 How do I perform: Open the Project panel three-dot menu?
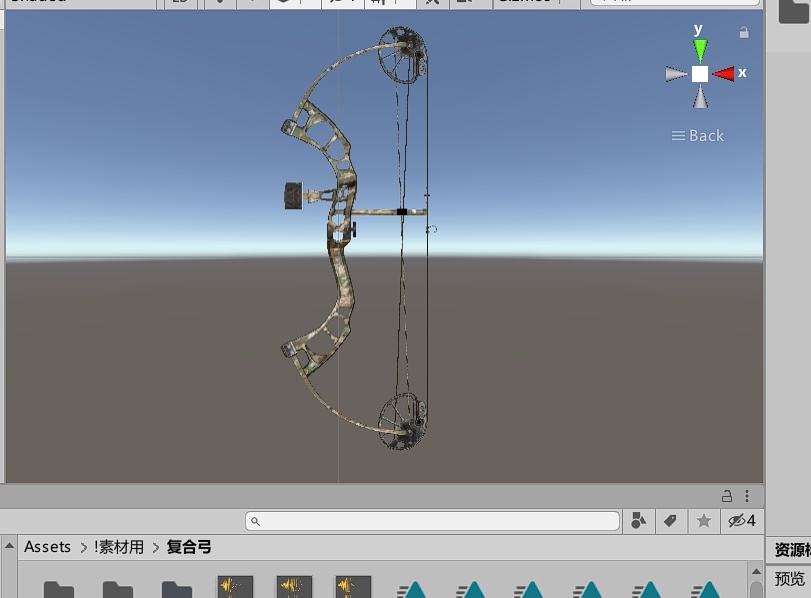747,496
